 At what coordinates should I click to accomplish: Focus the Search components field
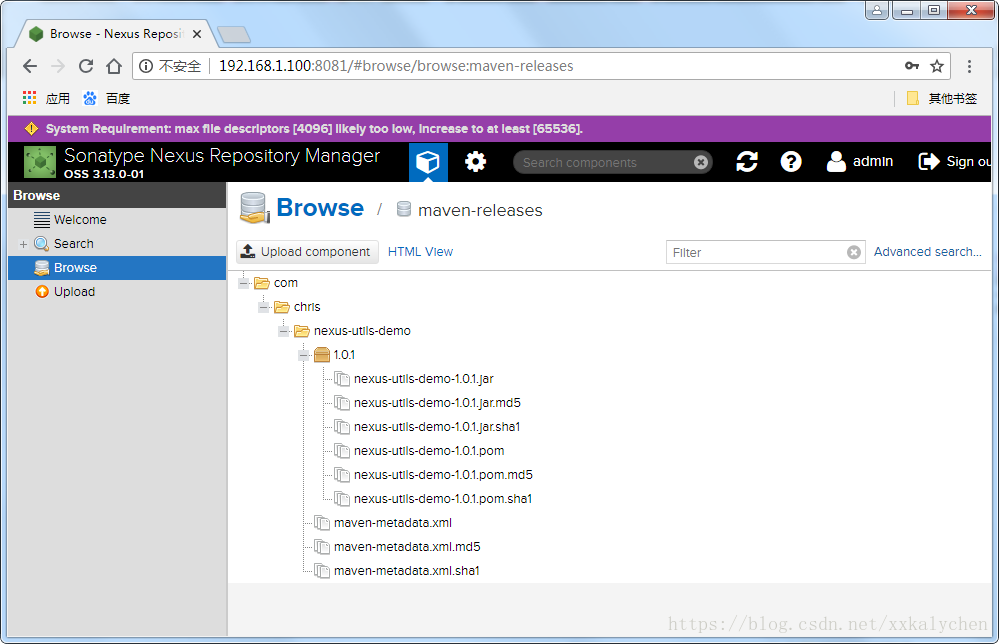[605, 162]
